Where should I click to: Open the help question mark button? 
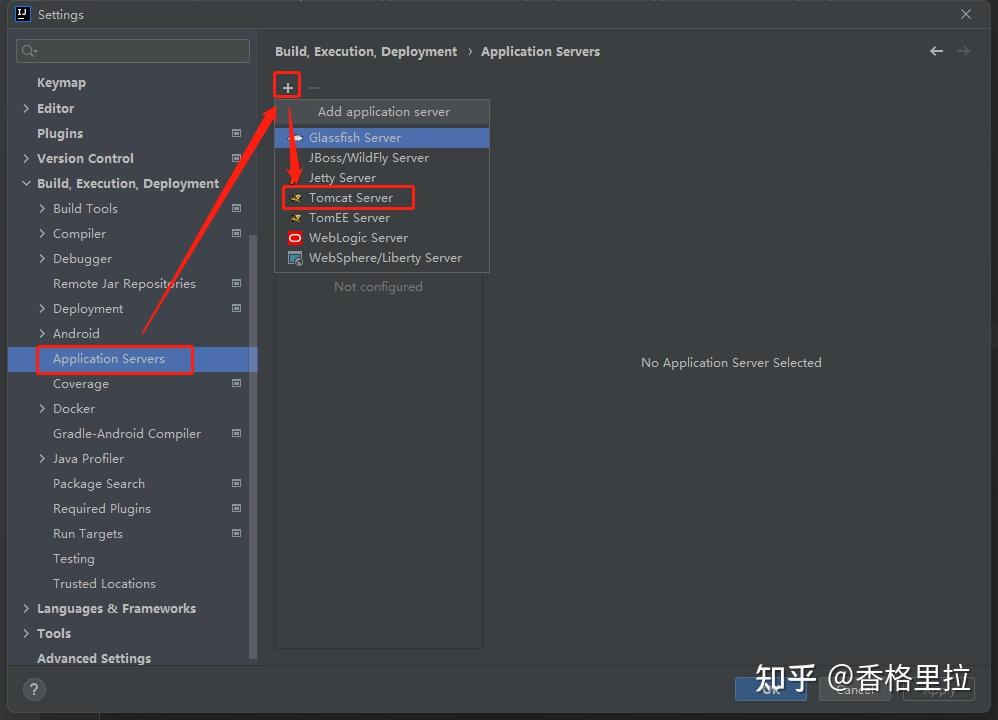(x=34, y=689)
